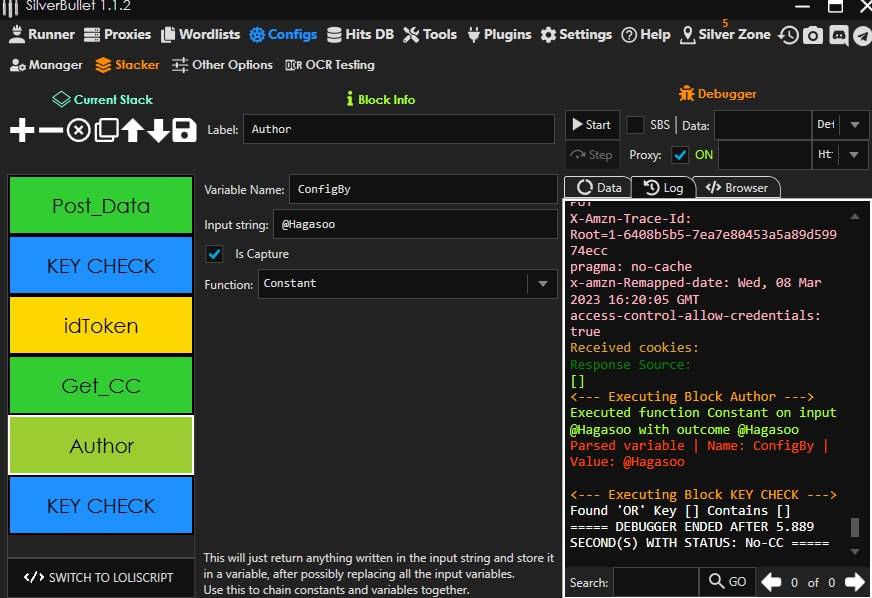
Task: Save the config with the floppy disk icon
Action: (184, 130)
